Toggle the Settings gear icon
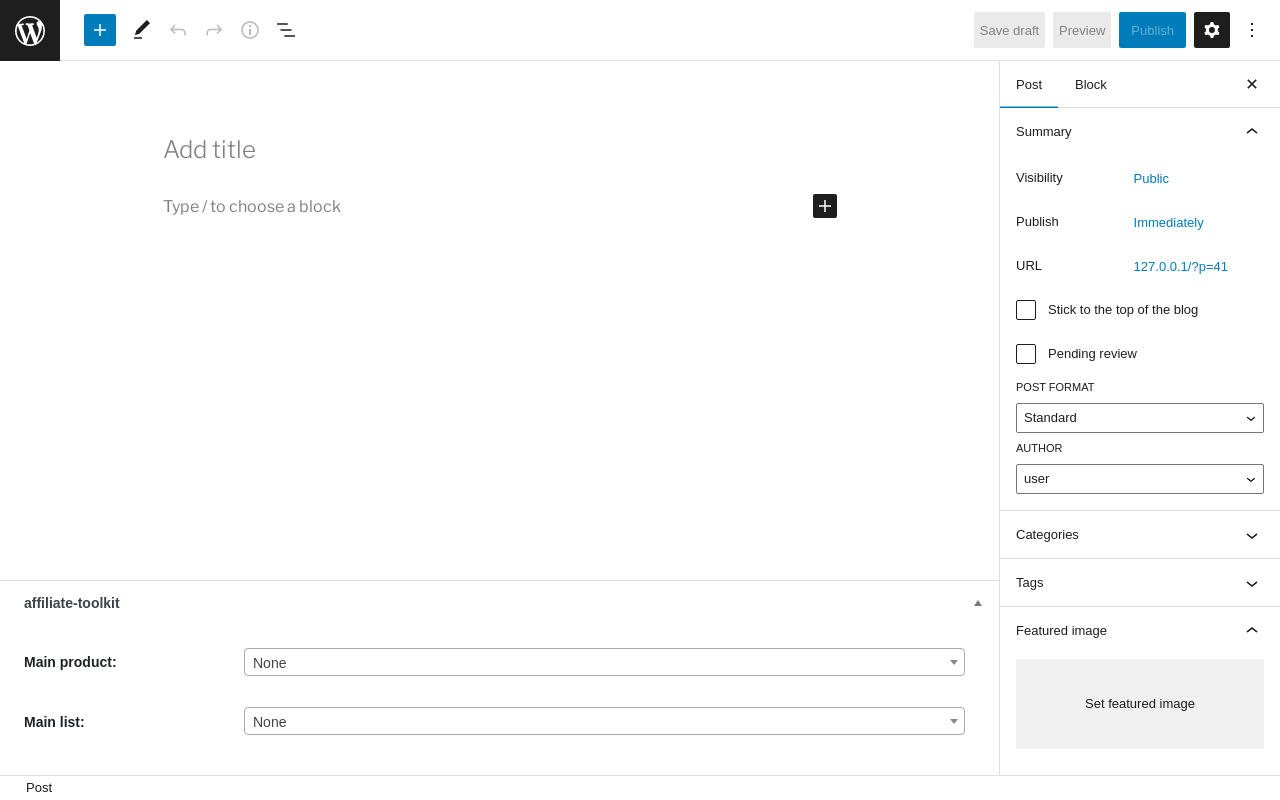Viewport: 1280px width, 800px height. point(1212,30)
